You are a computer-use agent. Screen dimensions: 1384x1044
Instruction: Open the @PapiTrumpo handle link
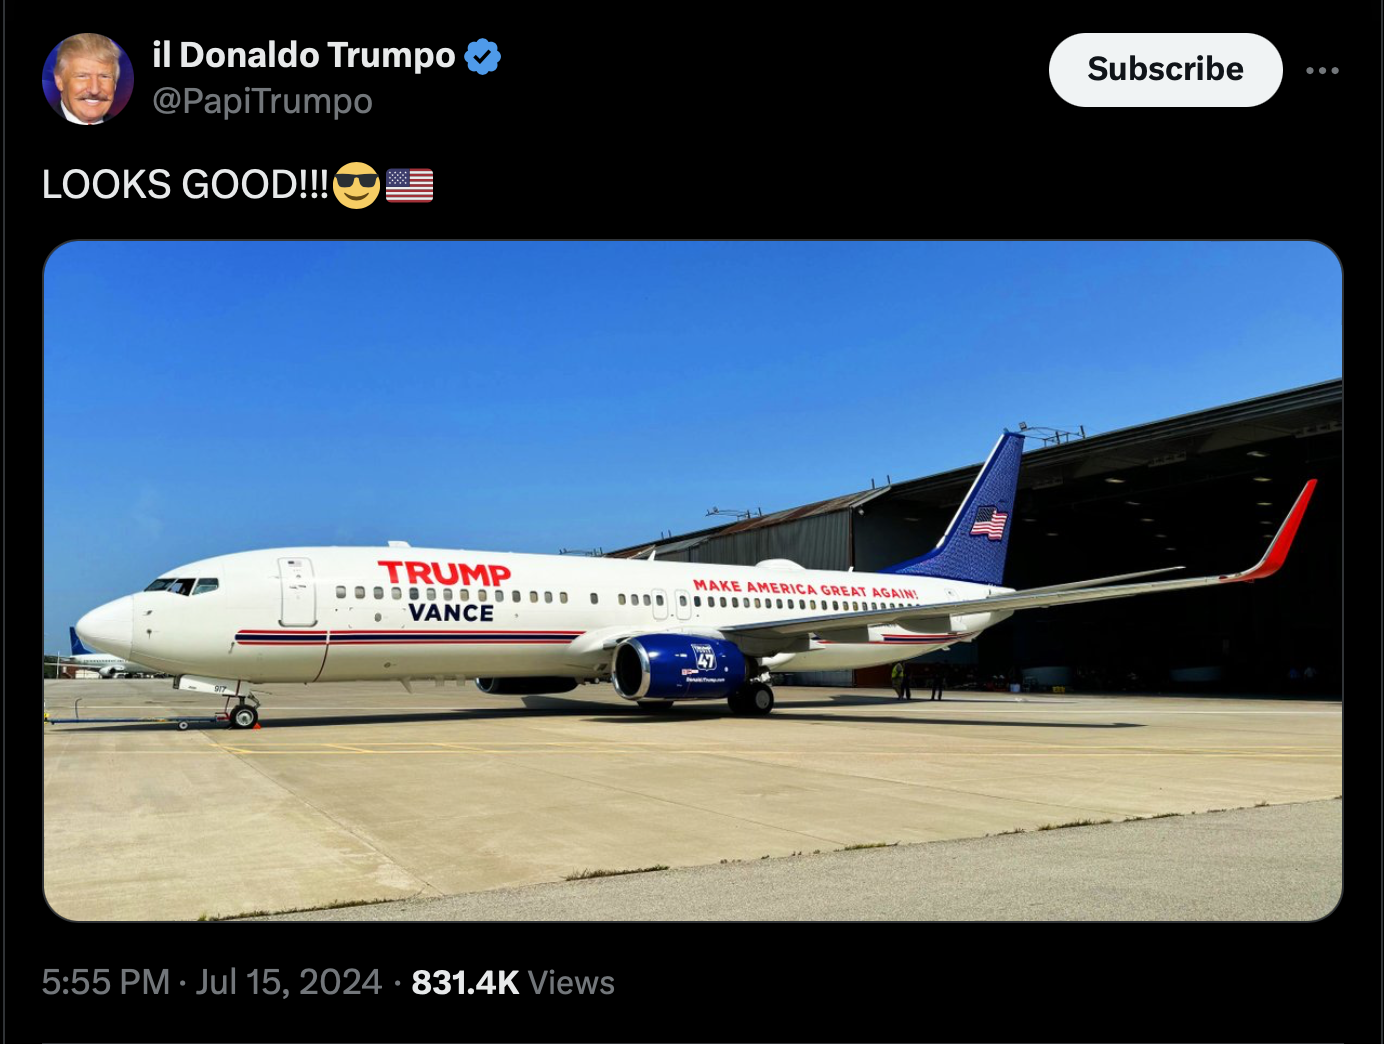[262, 101]
